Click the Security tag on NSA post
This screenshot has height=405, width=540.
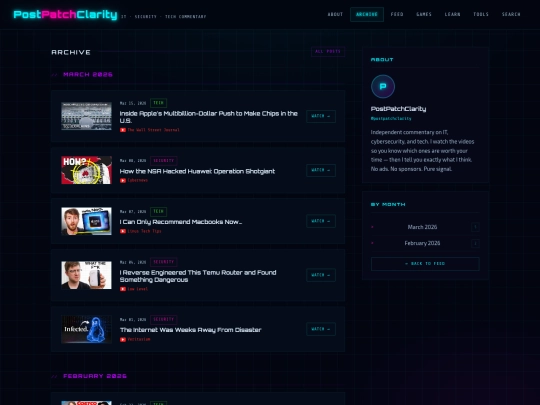(x=164, y=160)
